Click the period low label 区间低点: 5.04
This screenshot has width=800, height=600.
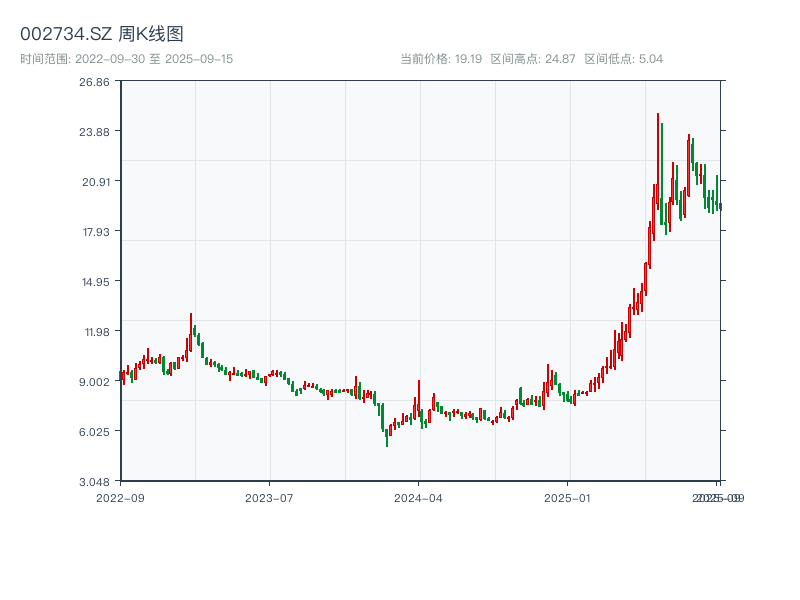click(x=623, y=59)
